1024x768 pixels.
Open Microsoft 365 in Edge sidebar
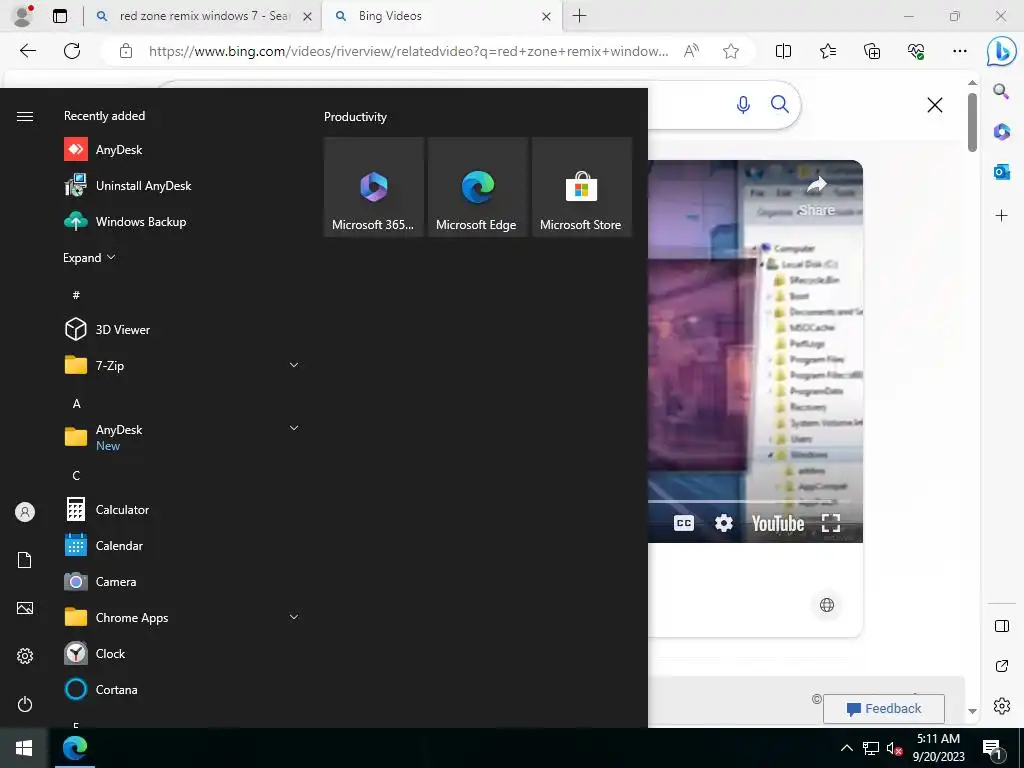coord(1001,132)
